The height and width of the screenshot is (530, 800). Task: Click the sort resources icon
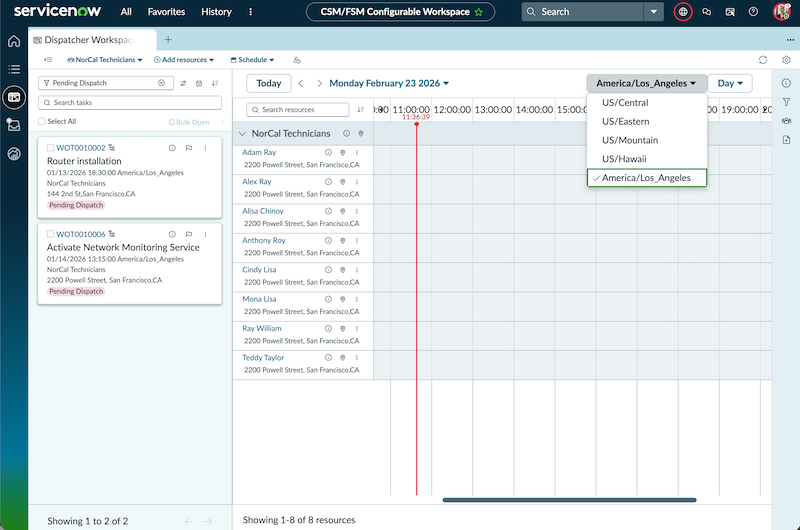(361, 110)
